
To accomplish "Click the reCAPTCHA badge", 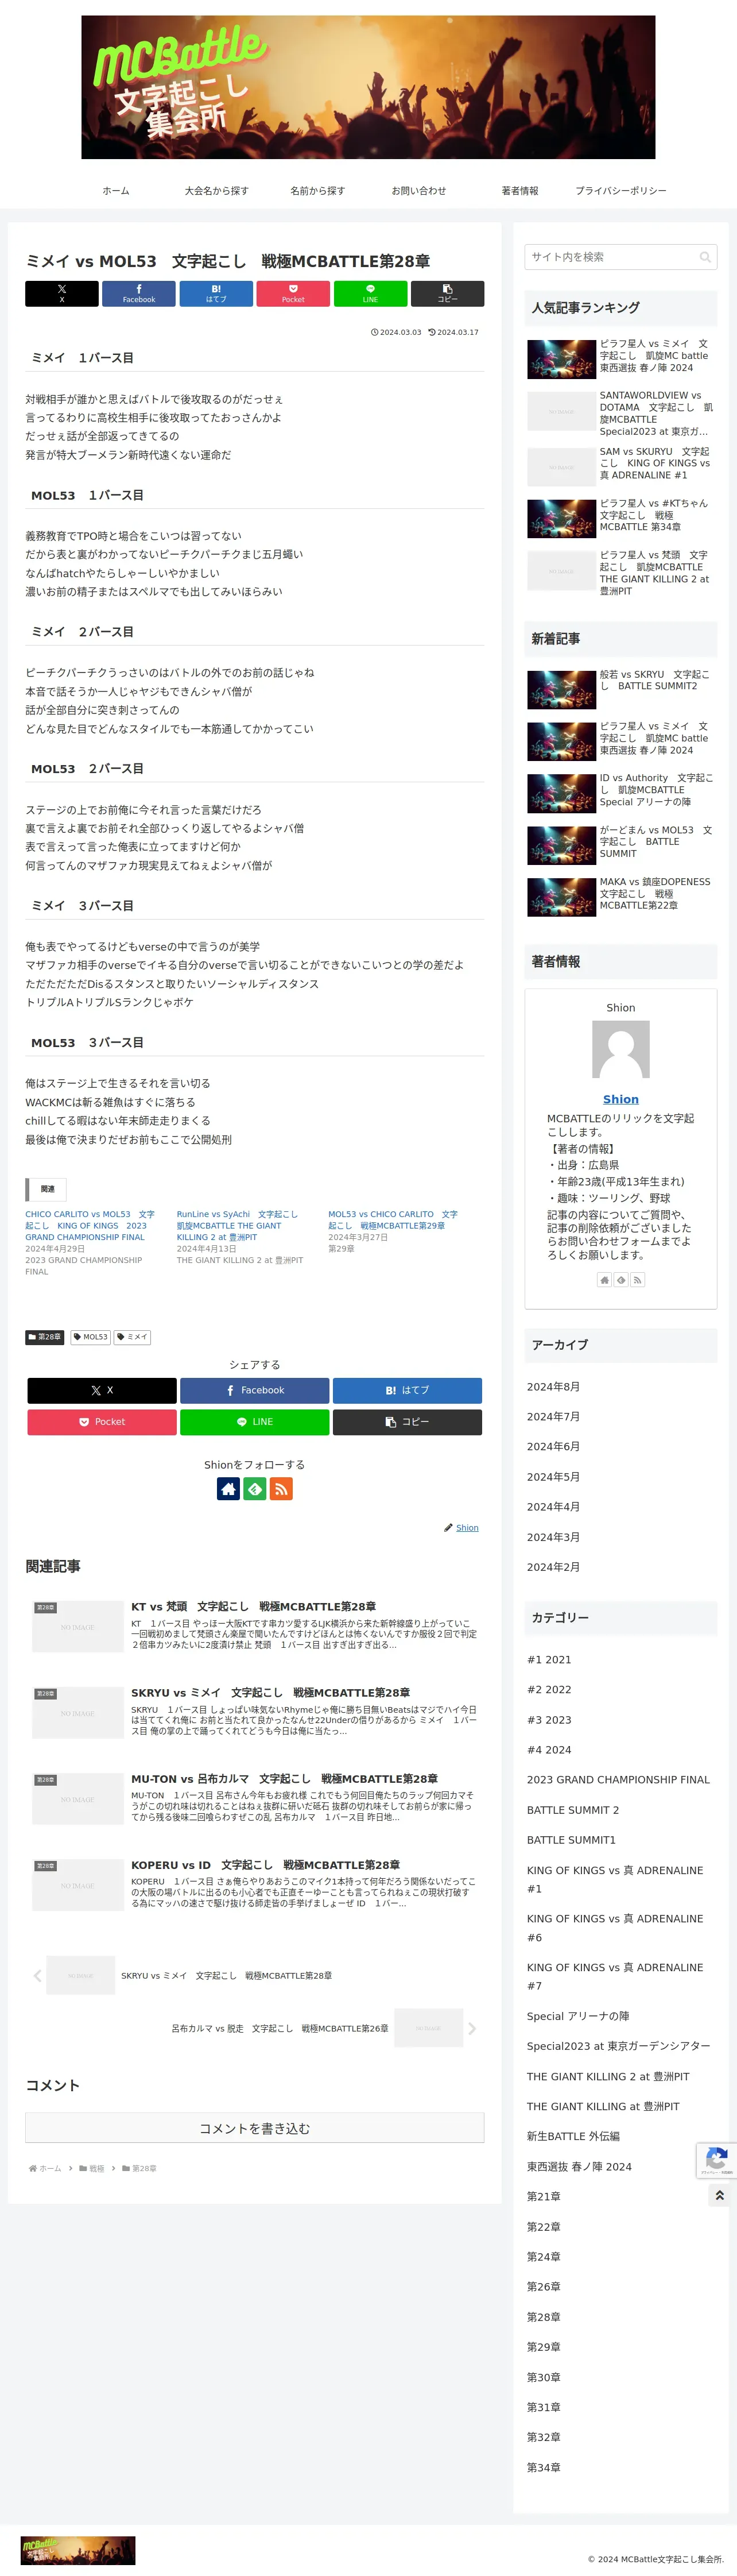I will (716, 2161).
